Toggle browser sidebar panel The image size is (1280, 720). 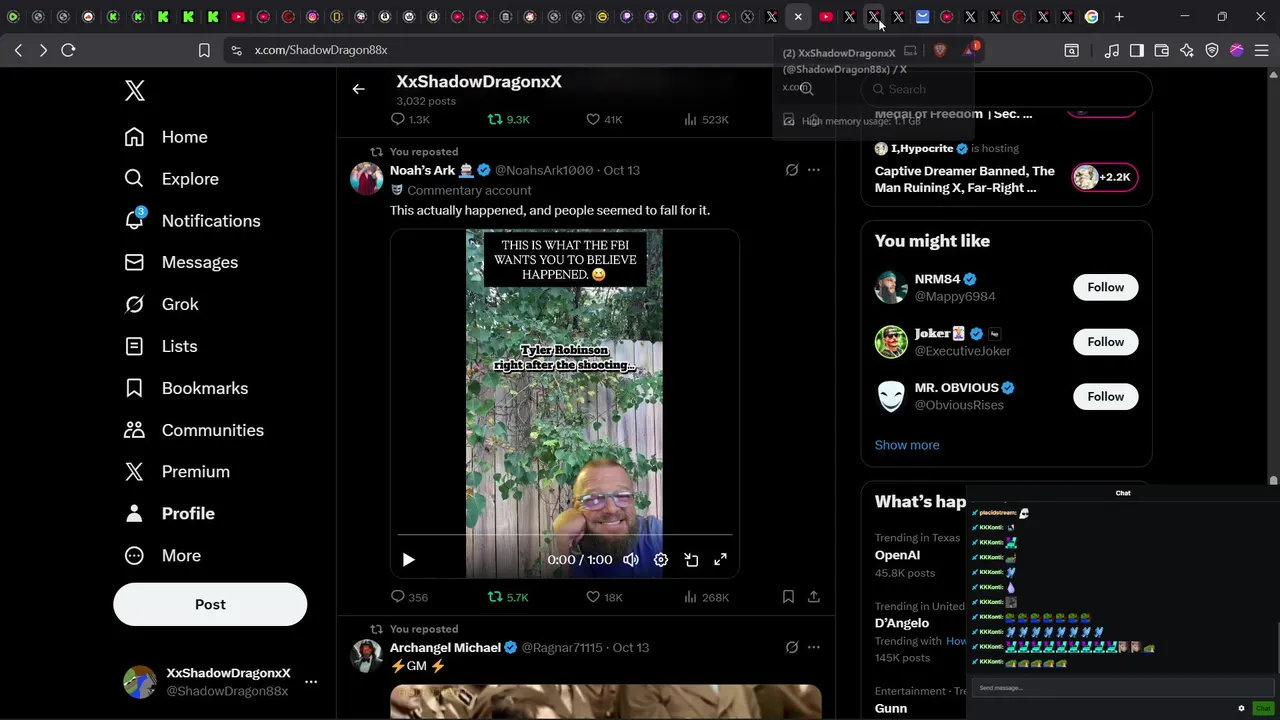point(1137,50)
